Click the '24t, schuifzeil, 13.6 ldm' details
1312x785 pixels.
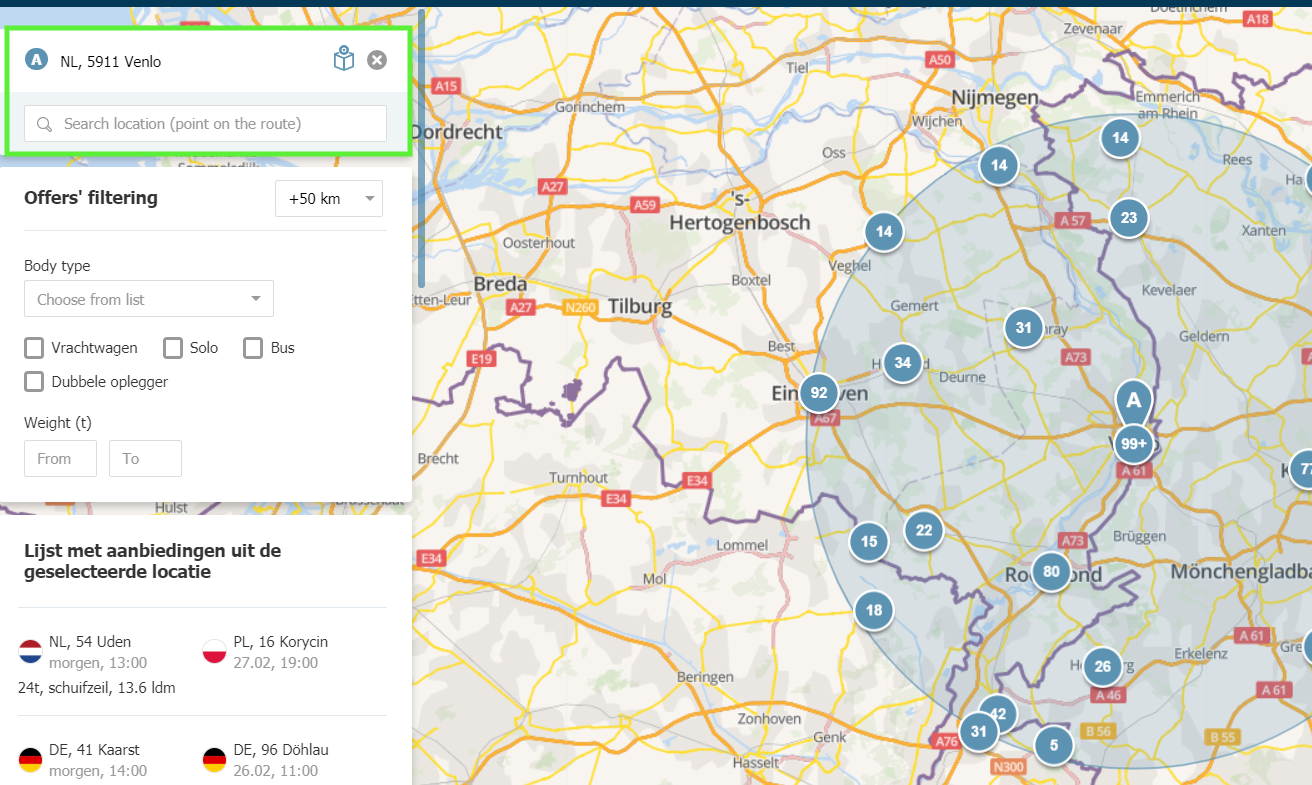pos(96,688)
